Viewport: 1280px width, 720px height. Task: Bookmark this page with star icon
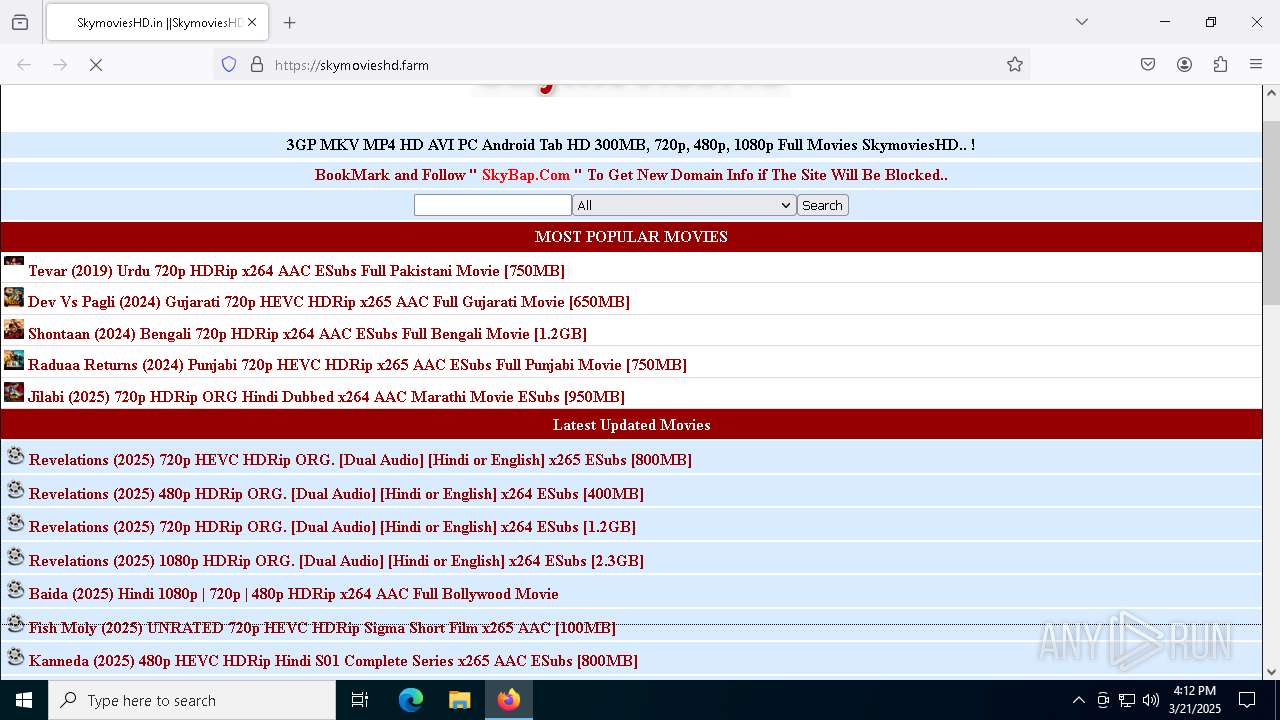coord(1015,64)
